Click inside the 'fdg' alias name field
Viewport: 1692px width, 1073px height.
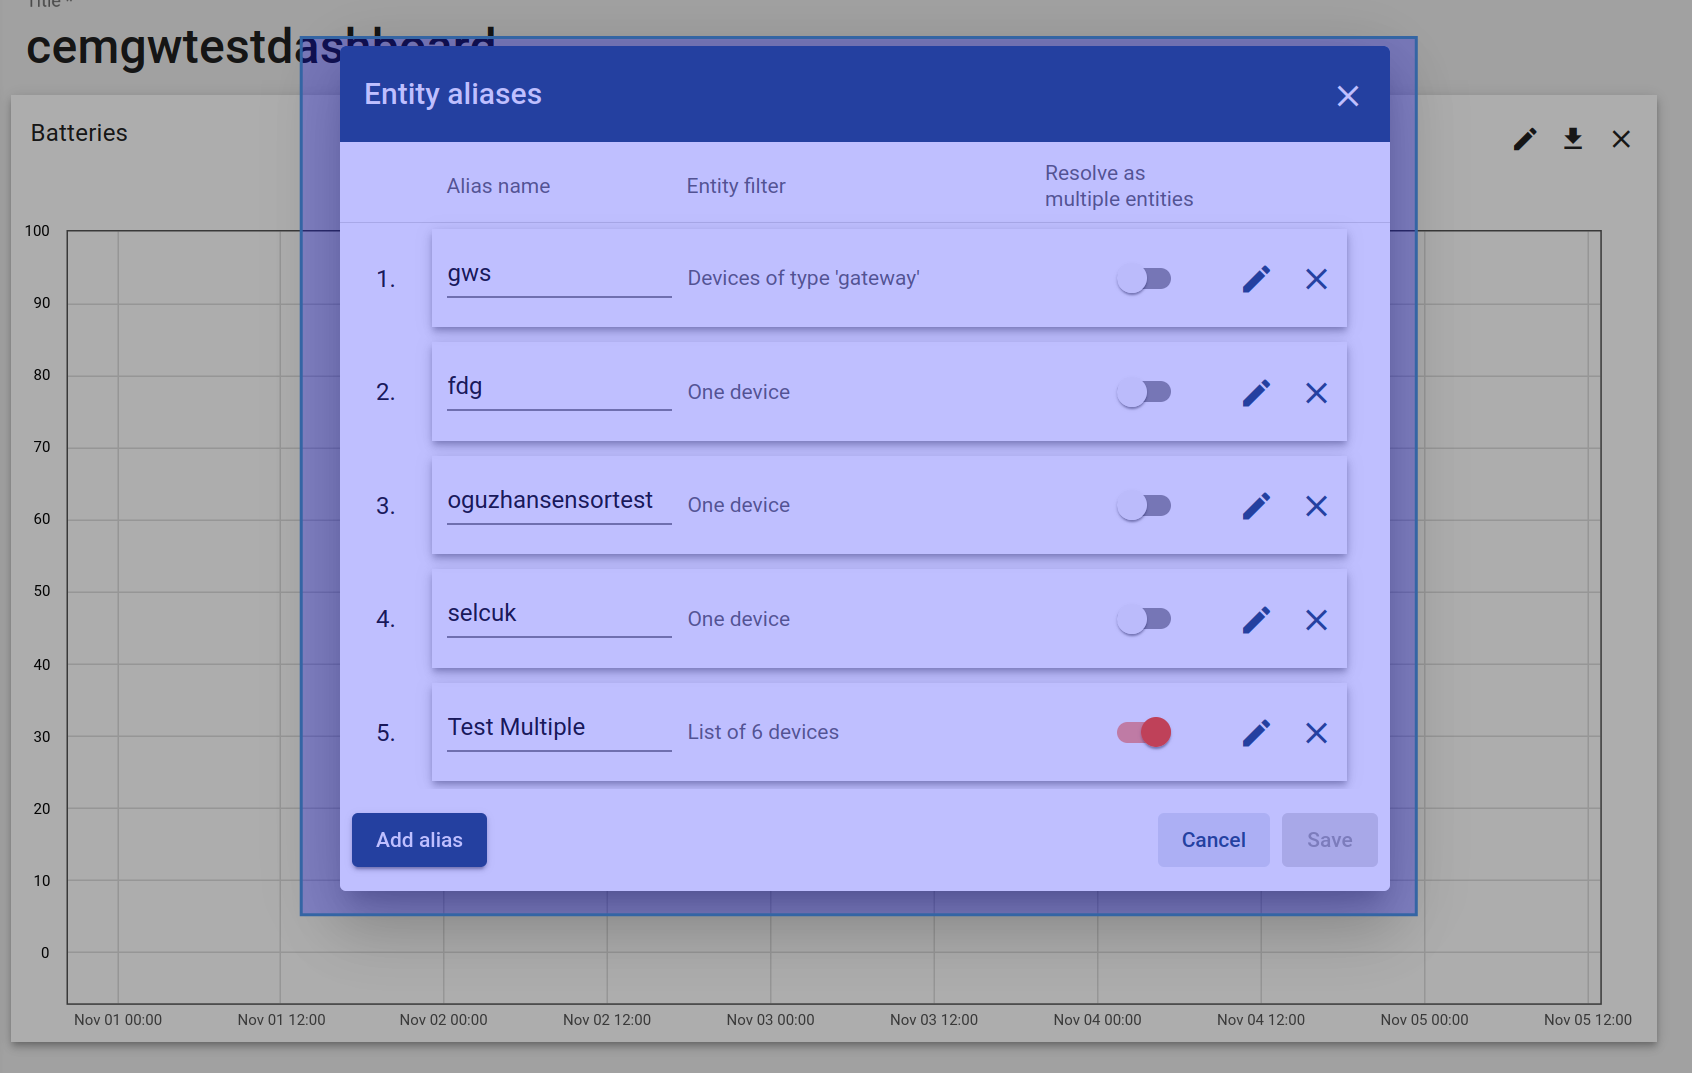tap(558, 386)
